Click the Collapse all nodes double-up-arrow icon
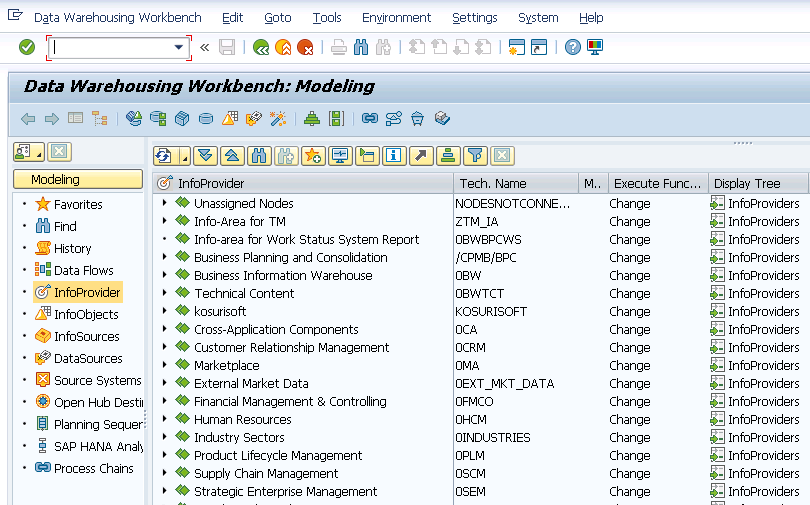Viewport: 810px width, 505px height. tap(232, 155)
